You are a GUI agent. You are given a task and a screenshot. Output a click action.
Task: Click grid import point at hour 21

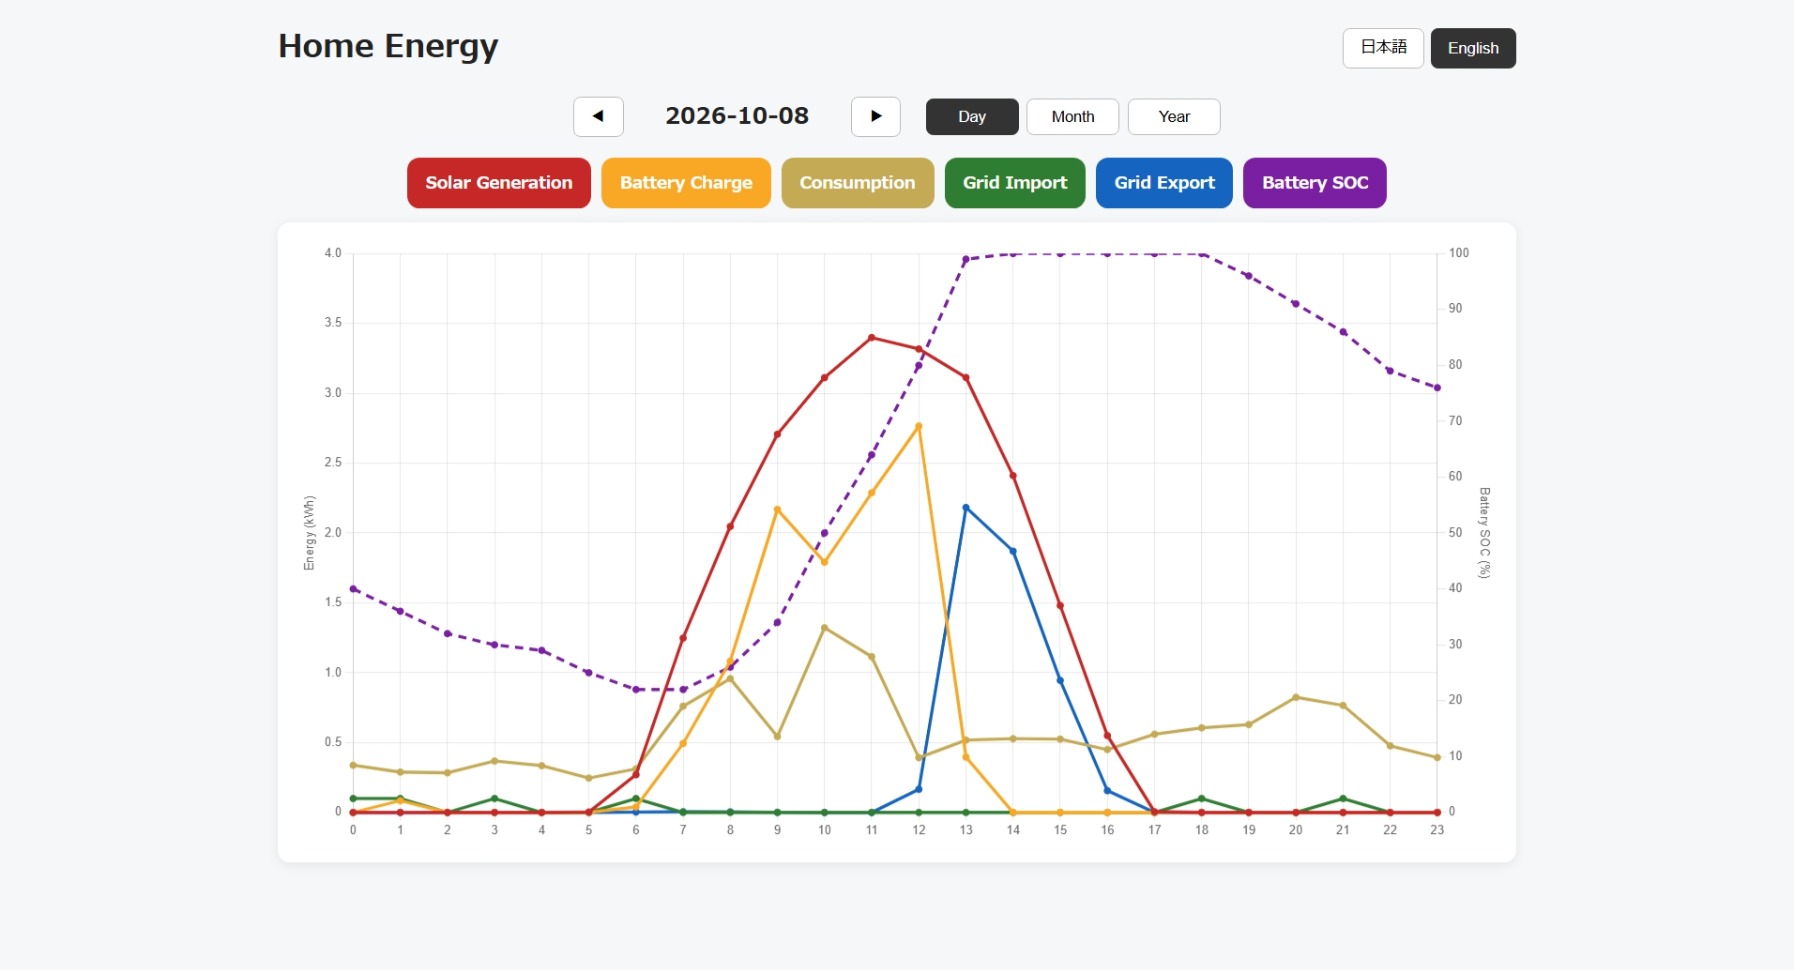(x=1343, y=799)
